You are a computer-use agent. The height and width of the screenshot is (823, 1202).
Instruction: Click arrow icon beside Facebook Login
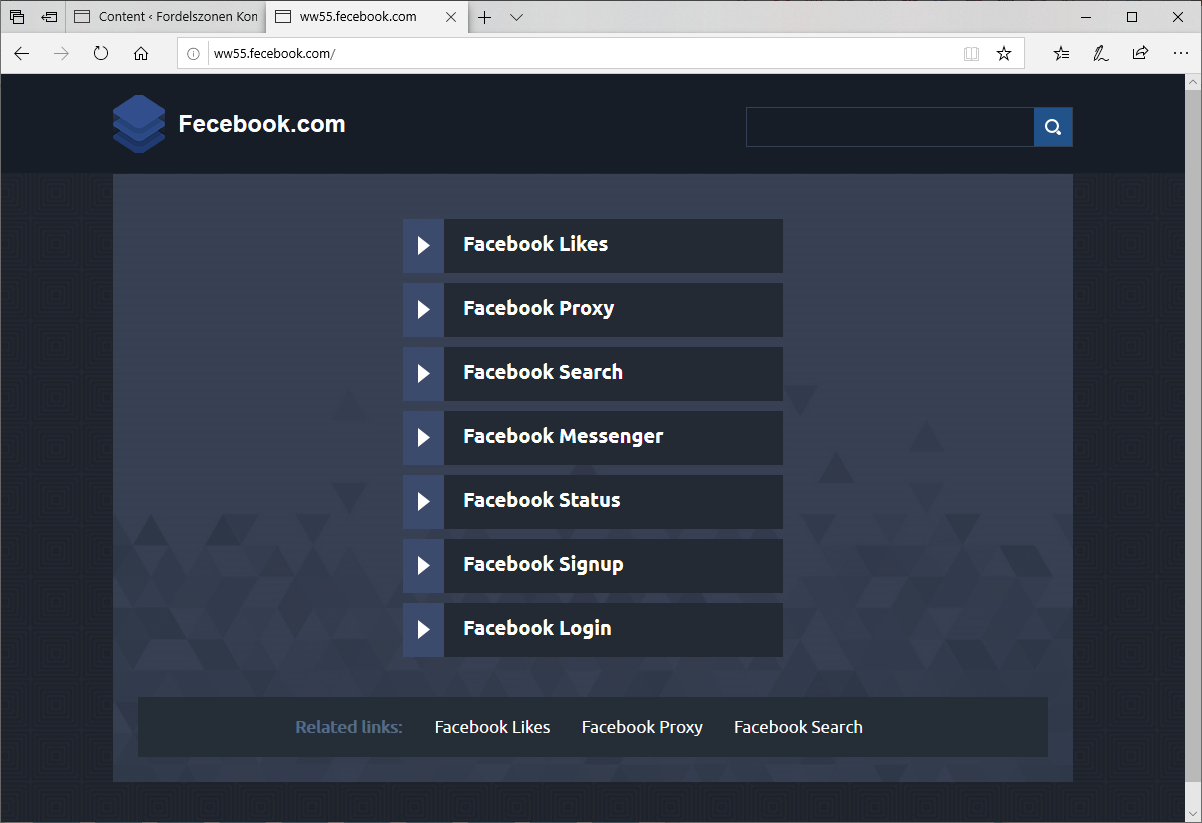[x=423, y=629]
